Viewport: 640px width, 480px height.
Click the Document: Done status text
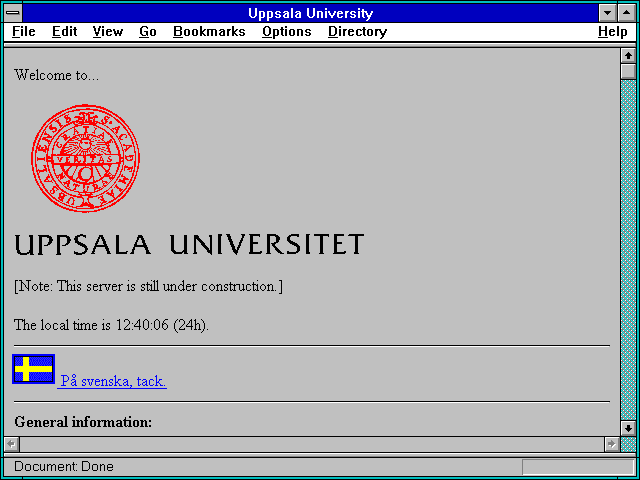(64, 467)
